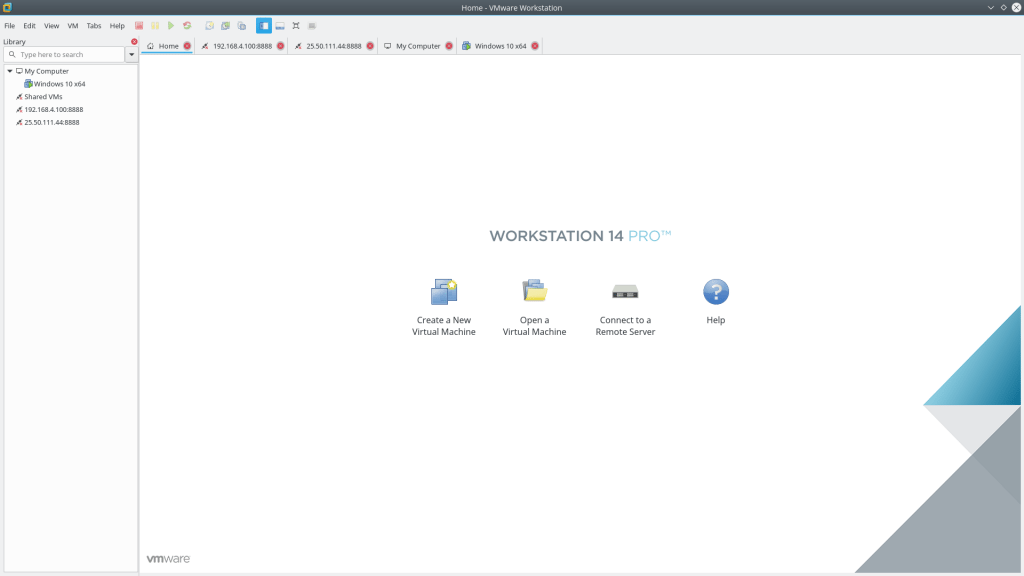Close the Library panel
This screenshot has width=1024, height=576.
click(x=135, y=41)
